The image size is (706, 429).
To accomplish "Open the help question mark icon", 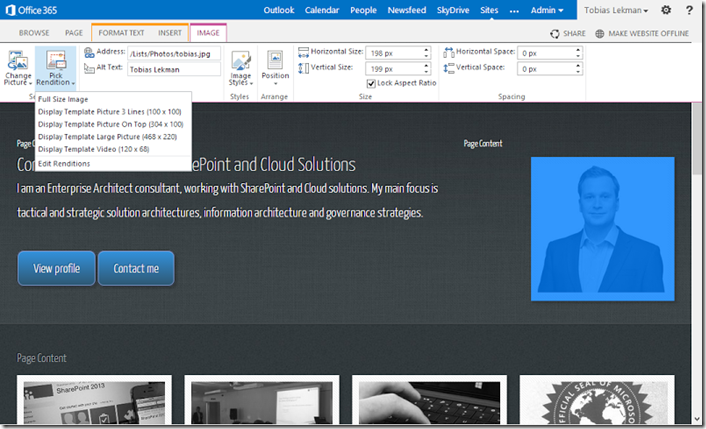I will [689, 10].
